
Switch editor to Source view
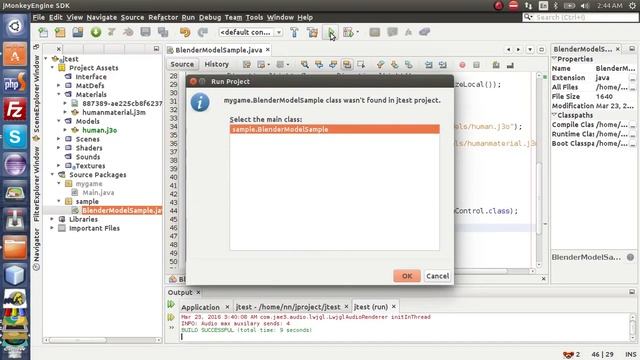point(182,64)
